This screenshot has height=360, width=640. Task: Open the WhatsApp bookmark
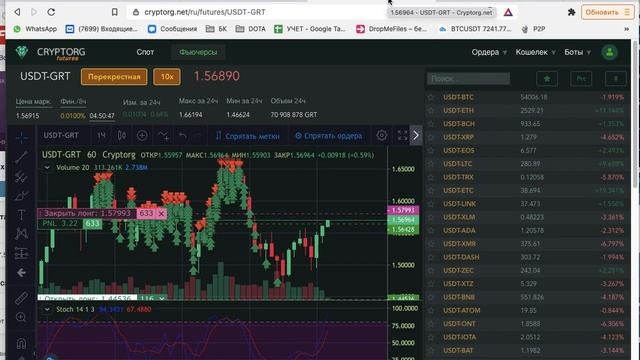tap(36, 29)
